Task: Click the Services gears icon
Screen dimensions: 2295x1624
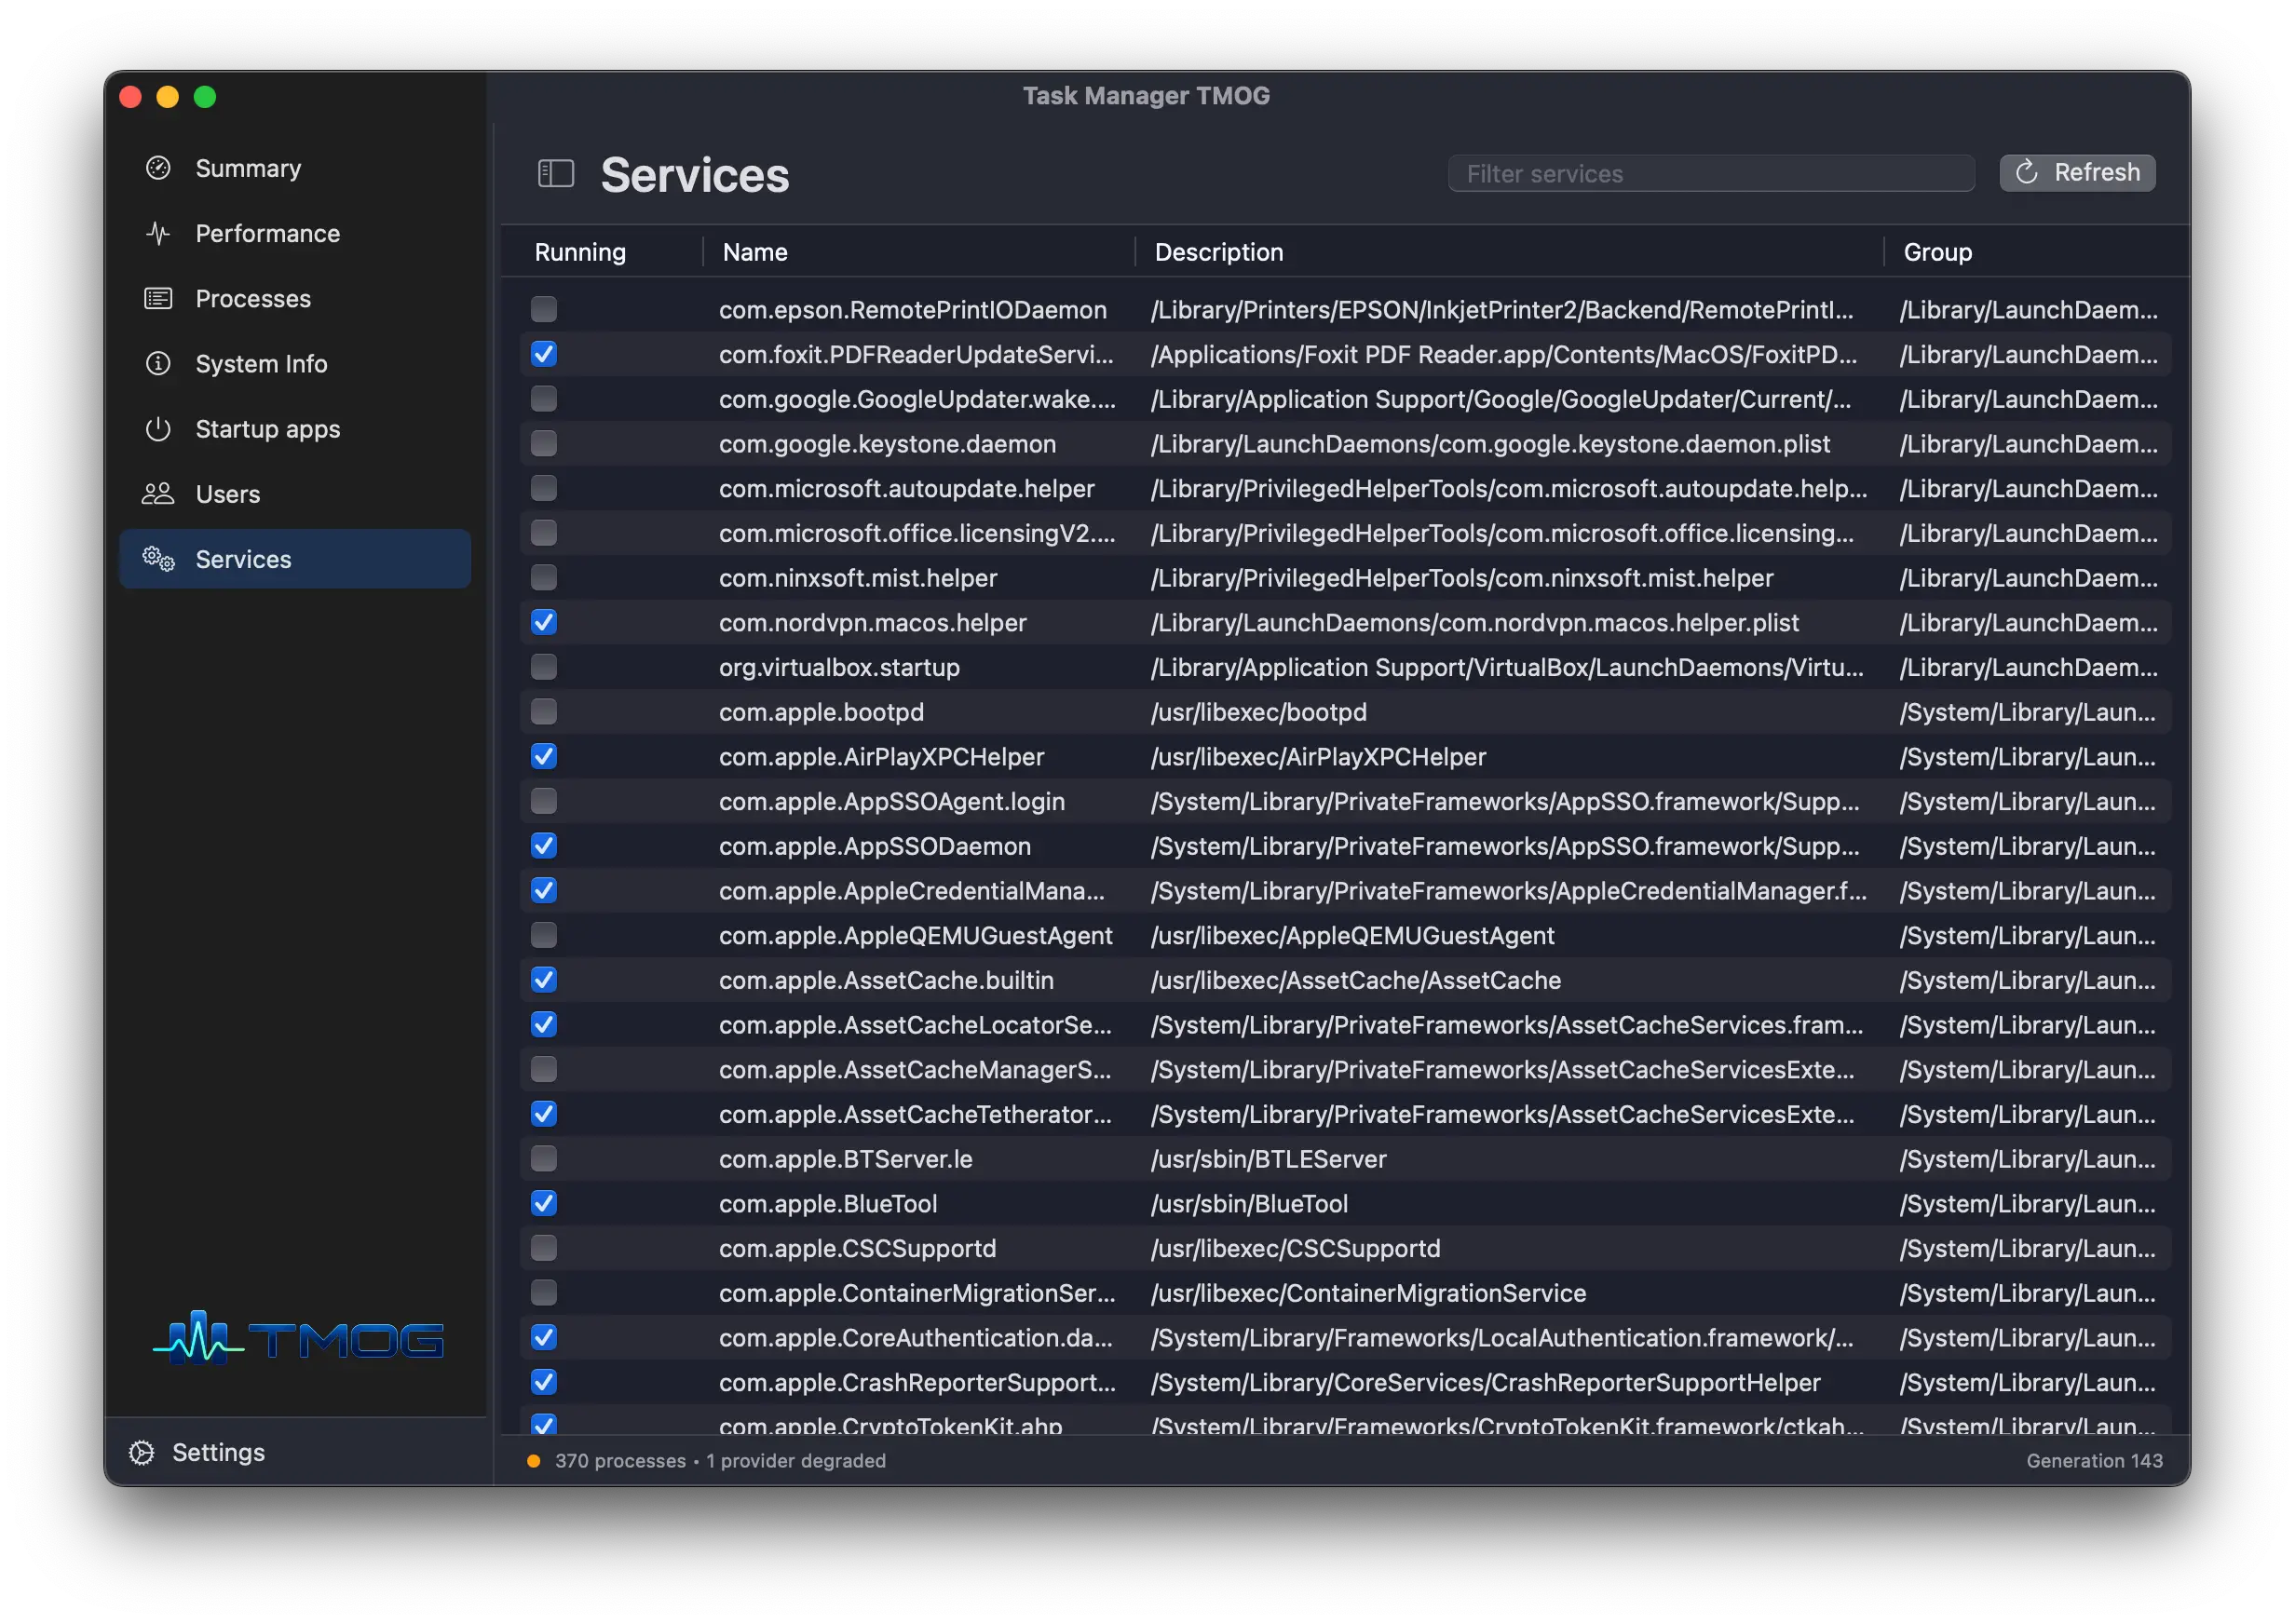Action: click(158, 559)
